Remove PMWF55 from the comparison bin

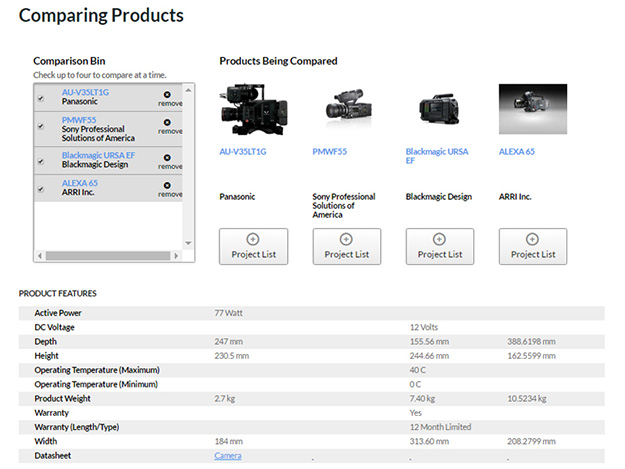point(170,126)
